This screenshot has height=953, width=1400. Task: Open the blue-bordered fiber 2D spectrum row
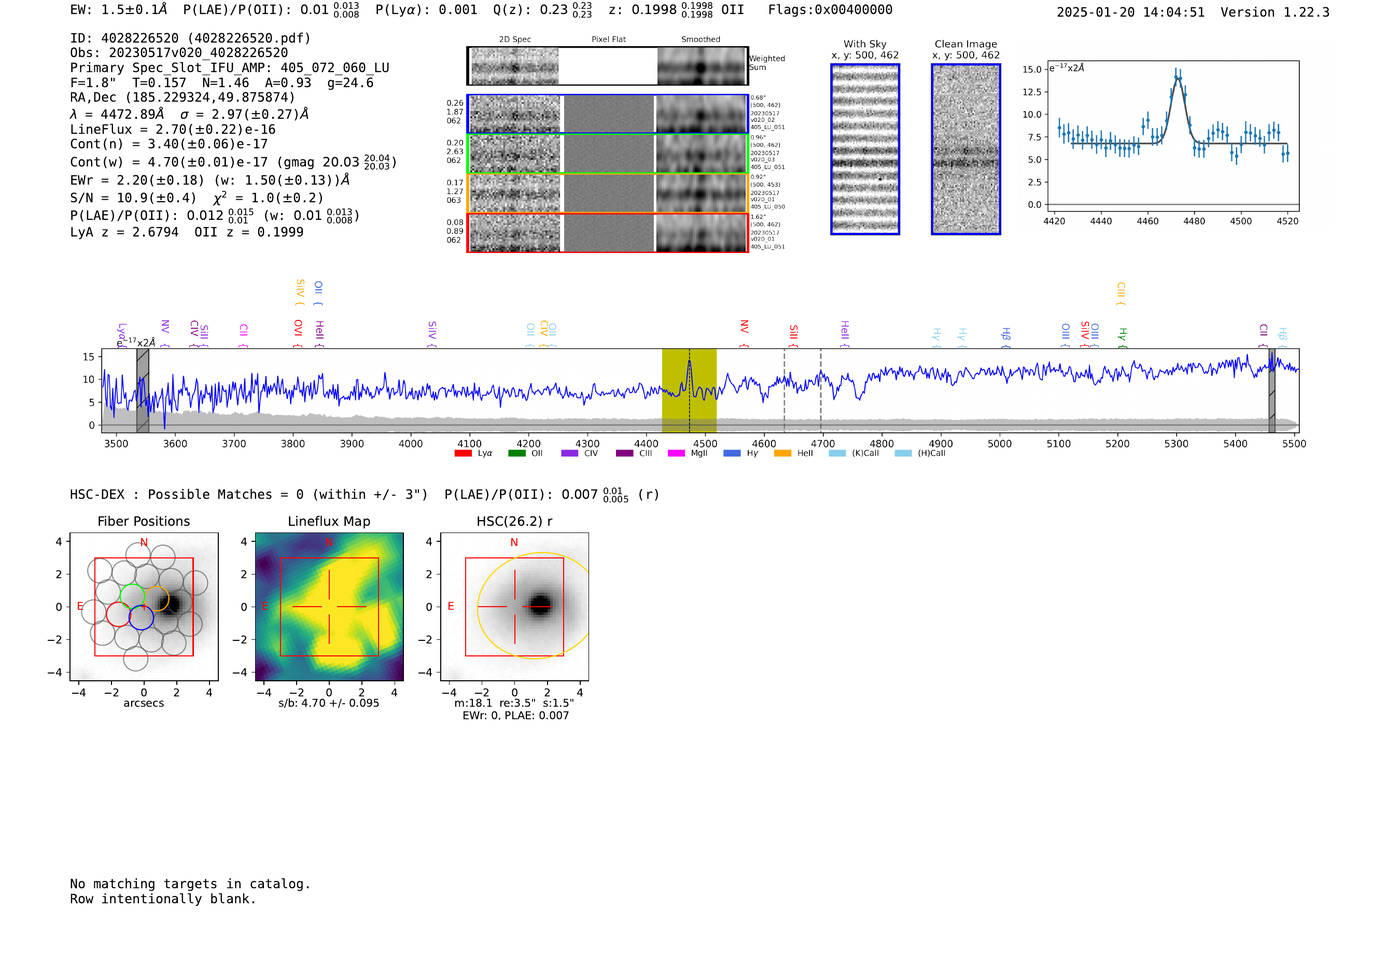[608, 114]
